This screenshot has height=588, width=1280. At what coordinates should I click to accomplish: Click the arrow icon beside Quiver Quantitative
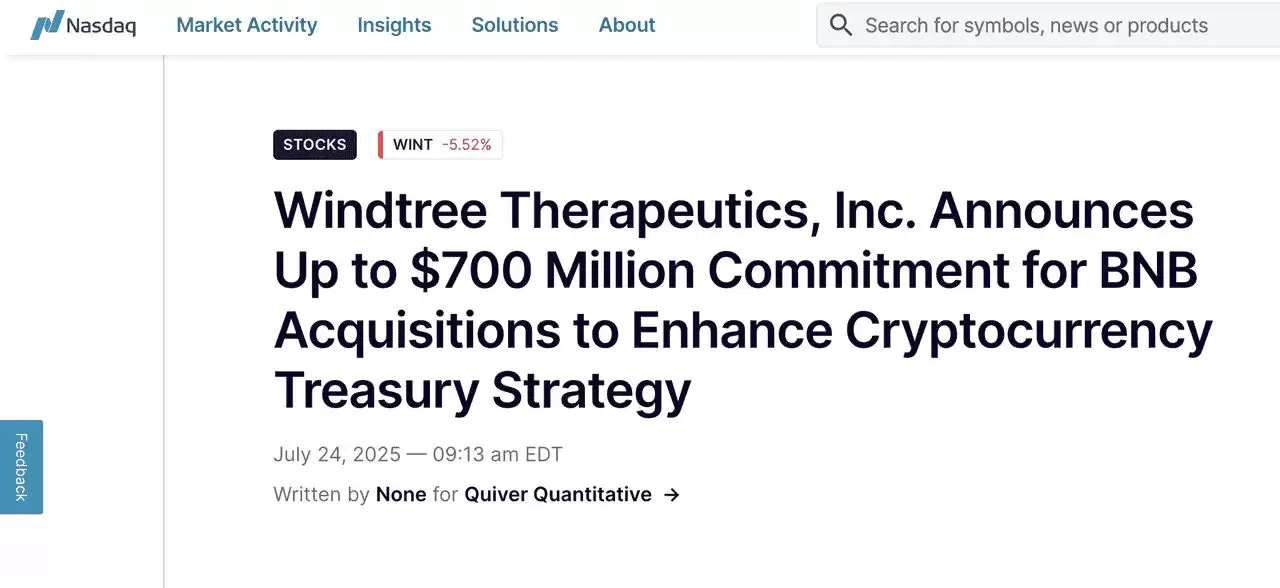670,494
